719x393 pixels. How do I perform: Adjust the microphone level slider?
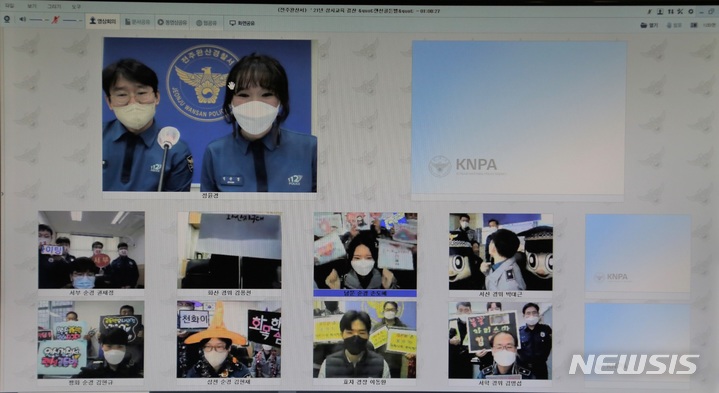click(72, 20)
